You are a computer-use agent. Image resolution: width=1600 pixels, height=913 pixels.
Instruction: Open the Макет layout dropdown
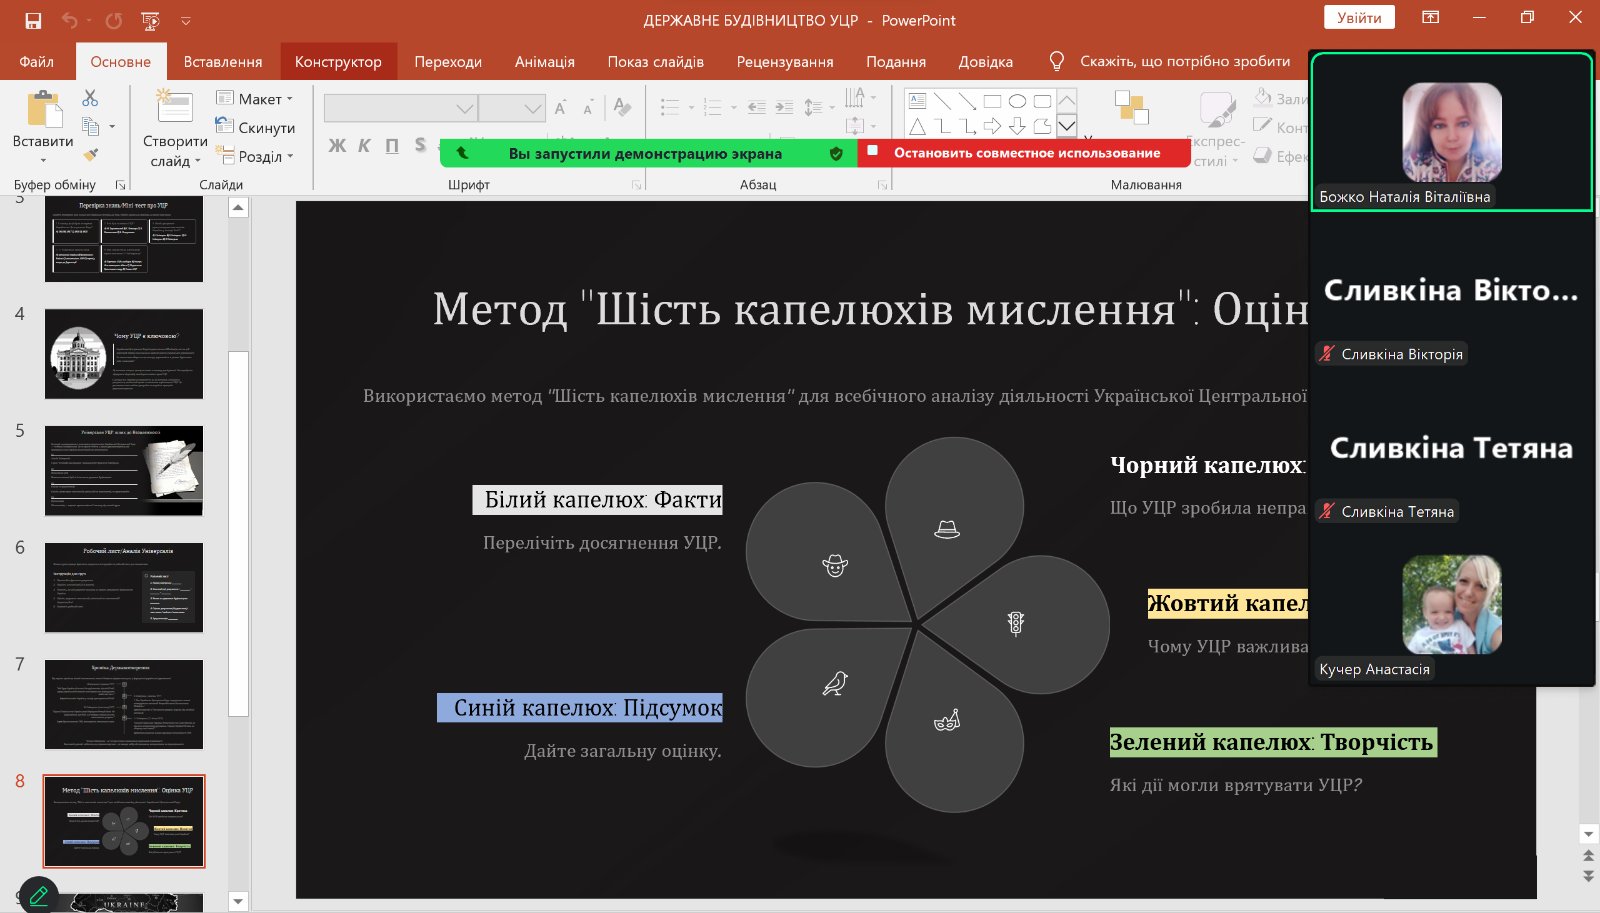(x=256, y=99)
